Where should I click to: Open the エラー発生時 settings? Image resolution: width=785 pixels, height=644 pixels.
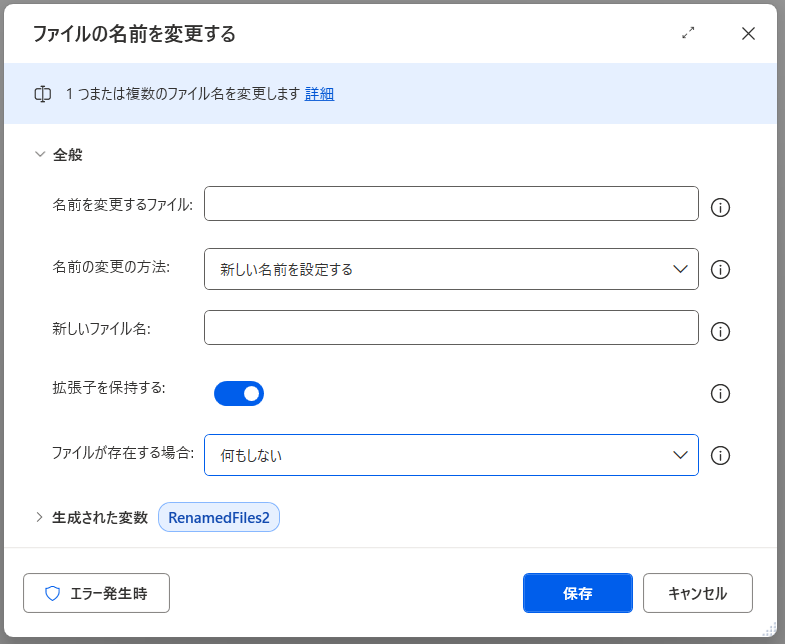point(96,593)
